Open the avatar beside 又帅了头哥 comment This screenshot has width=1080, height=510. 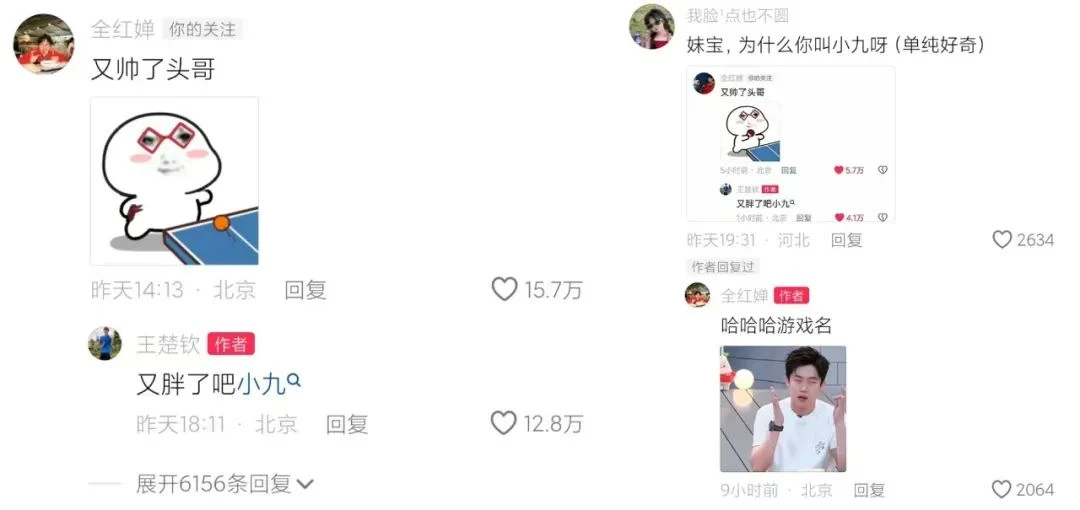click(x=43, y=43)
